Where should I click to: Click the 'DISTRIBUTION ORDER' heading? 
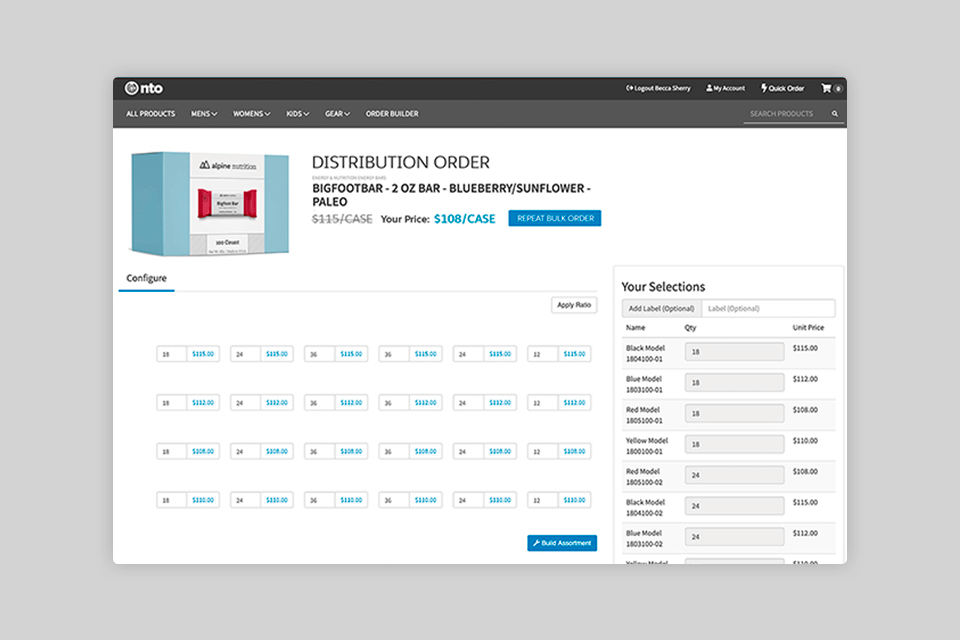(401, 162)
